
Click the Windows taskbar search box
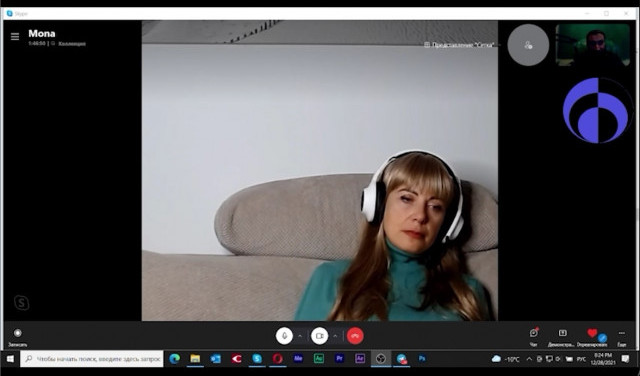pyautogui.click(x=92, y=359)
